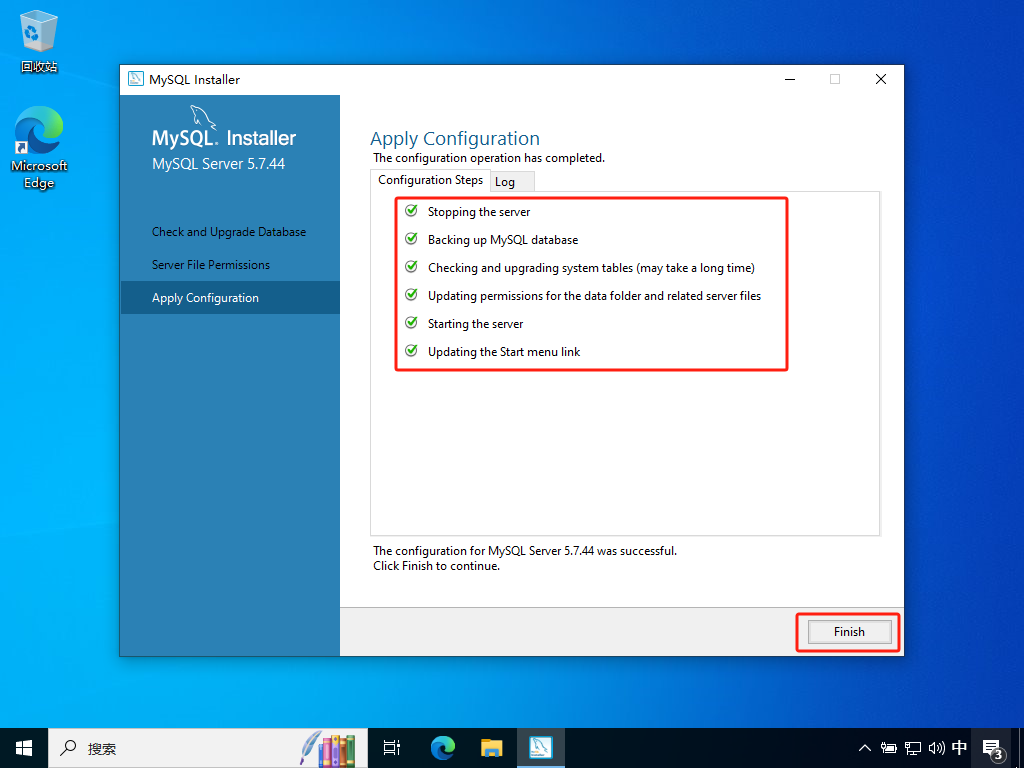Open Task View from the taskbar
Screen dimensions: 1024x768
(x=392, y=748)
